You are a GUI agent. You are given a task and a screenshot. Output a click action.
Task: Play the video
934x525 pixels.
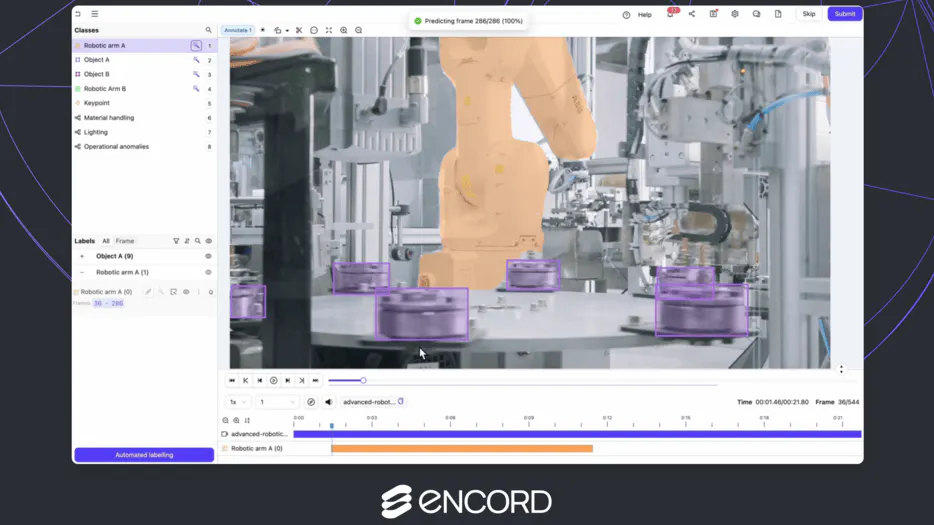(x=273, y=380)
